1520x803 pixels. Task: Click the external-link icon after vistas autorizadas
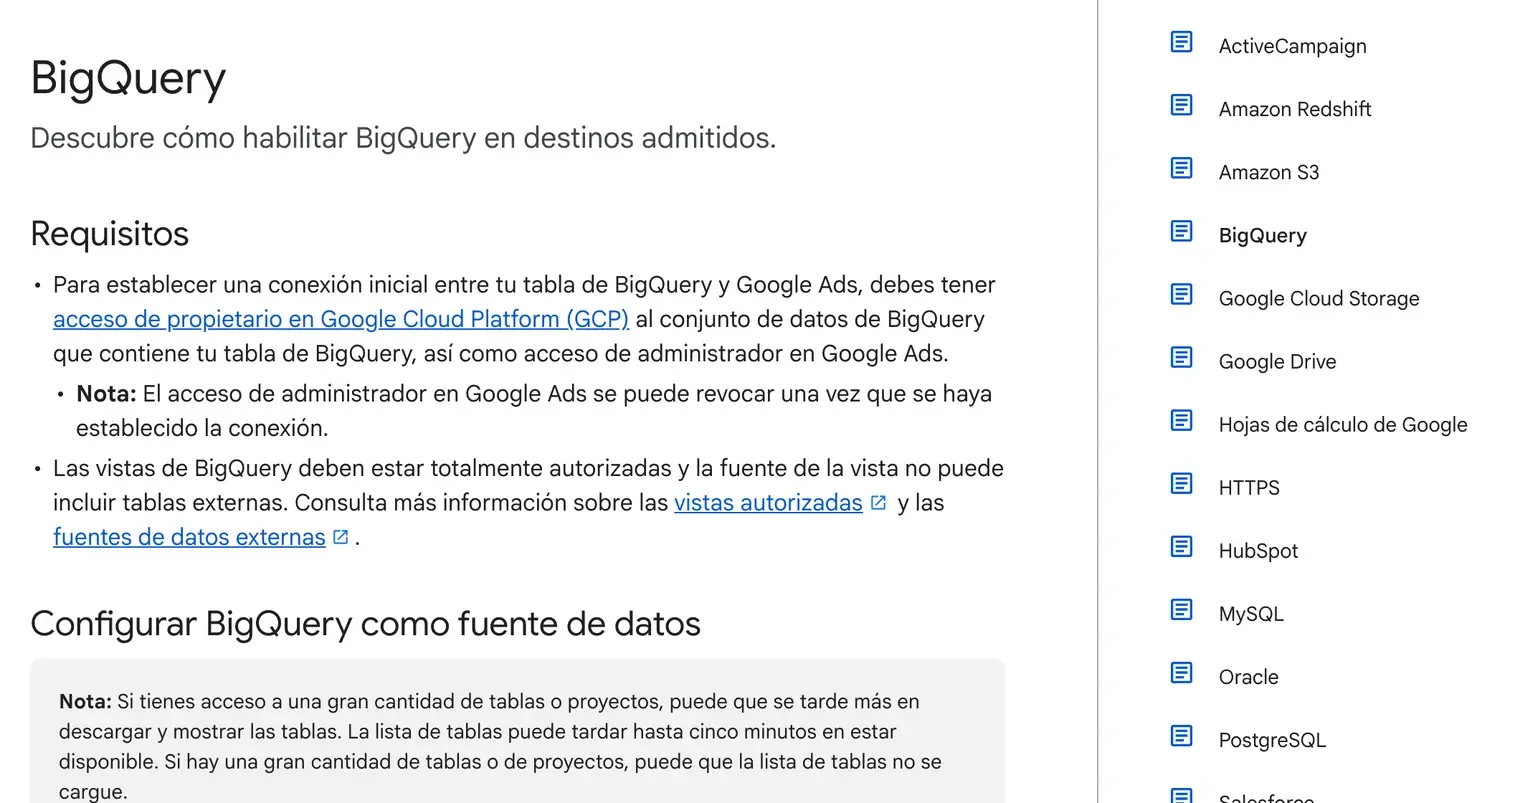[878, 503]
